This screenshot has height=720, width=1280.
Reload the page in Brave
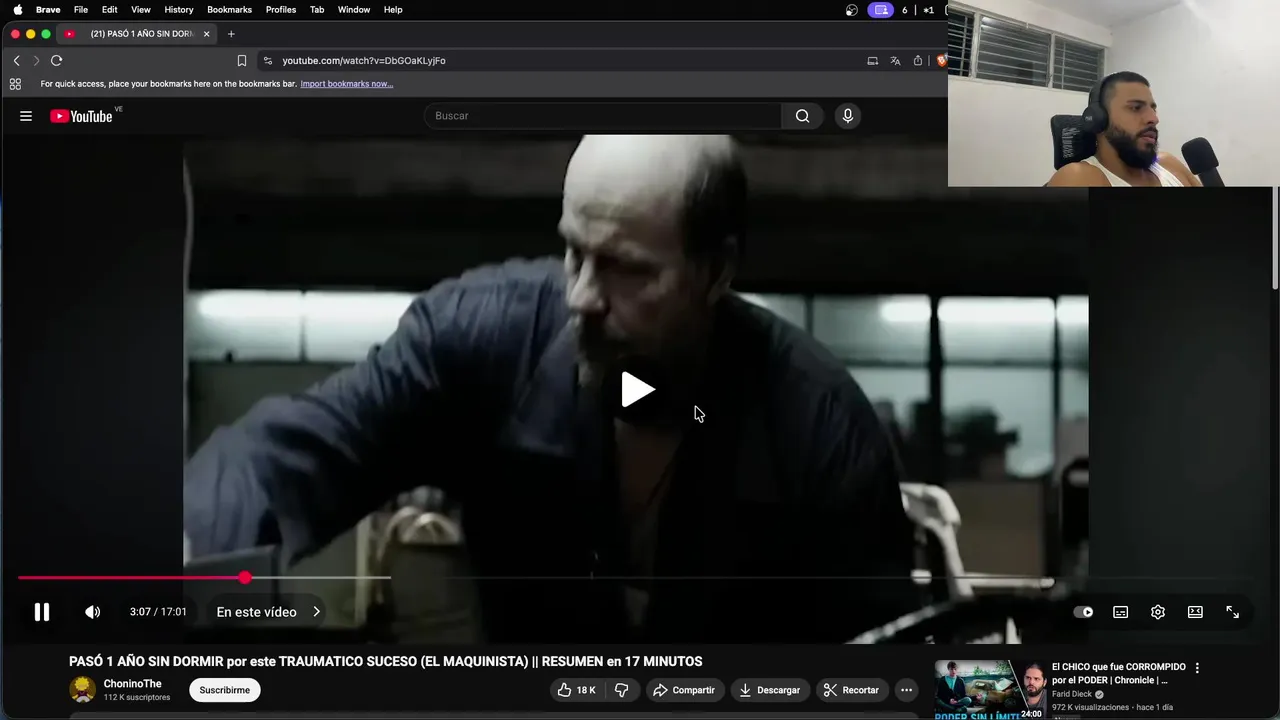(57, 61)
